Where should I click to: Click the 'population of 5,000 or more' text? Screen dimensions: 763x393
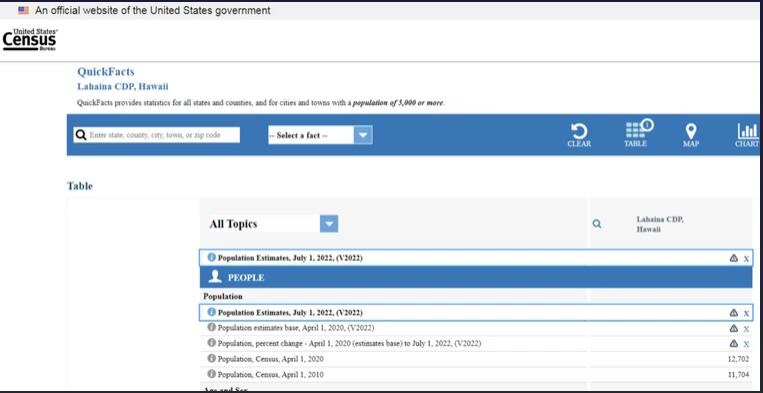pos(398,103)
